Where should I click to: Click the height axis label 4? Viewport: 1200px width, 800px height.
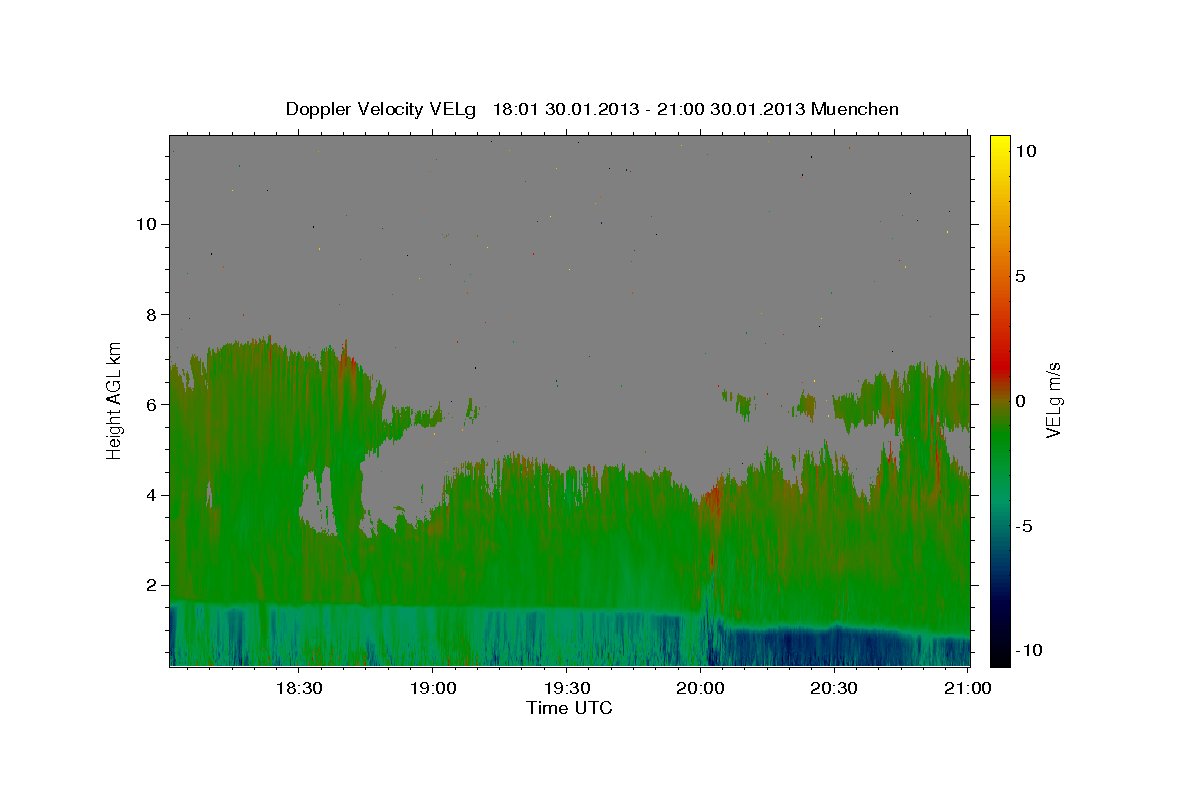(x=152, y=495)
